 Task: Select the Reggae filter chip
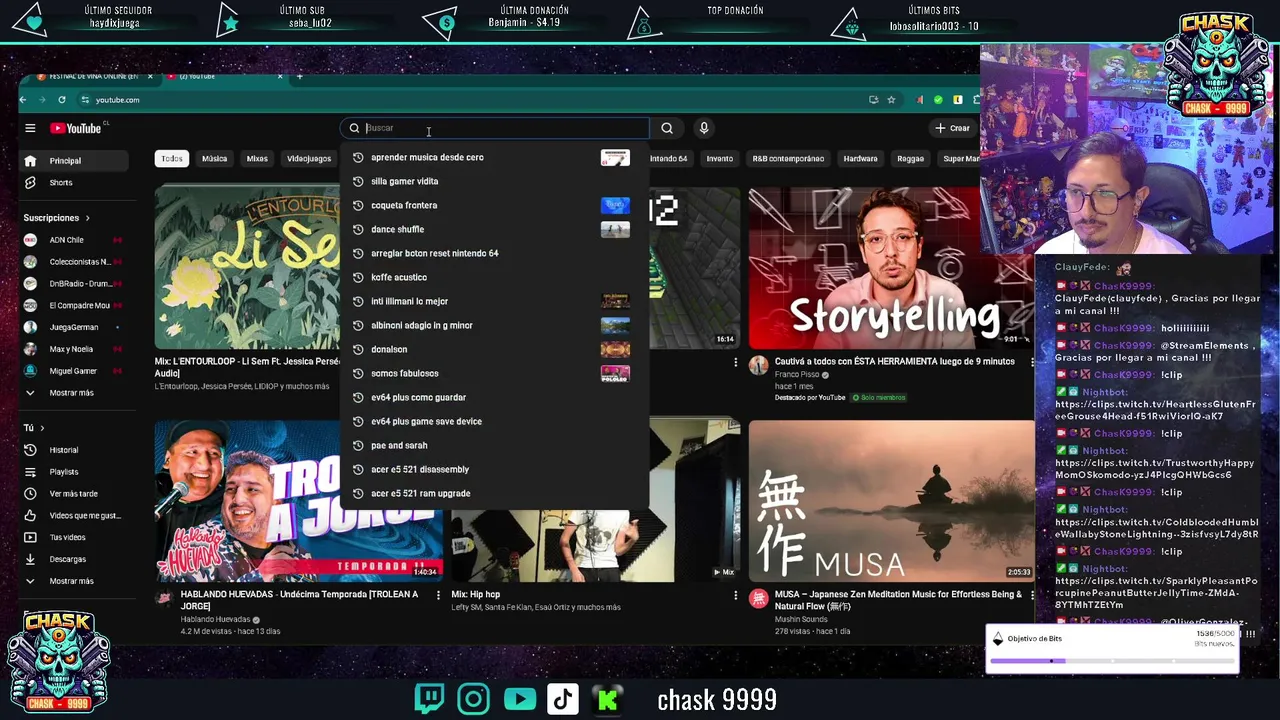click(910, 158)
